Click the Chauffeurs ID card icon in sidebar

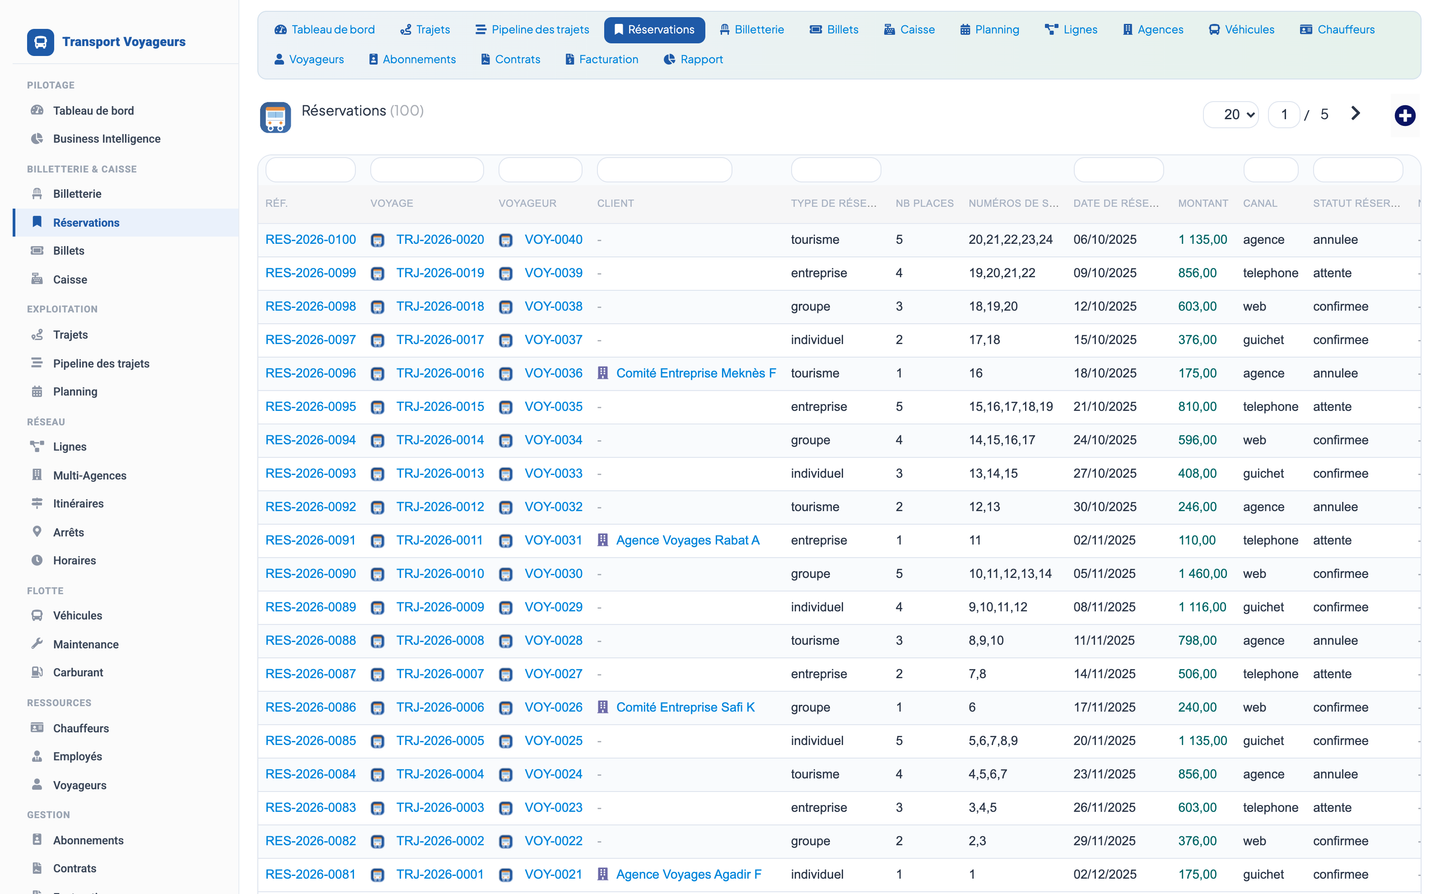tap(37, 728)
